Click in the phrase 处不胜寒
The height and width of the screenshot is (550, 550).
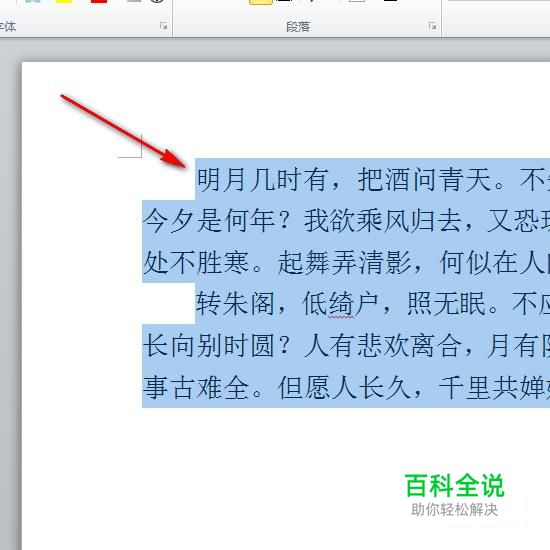tap(196, 262)
